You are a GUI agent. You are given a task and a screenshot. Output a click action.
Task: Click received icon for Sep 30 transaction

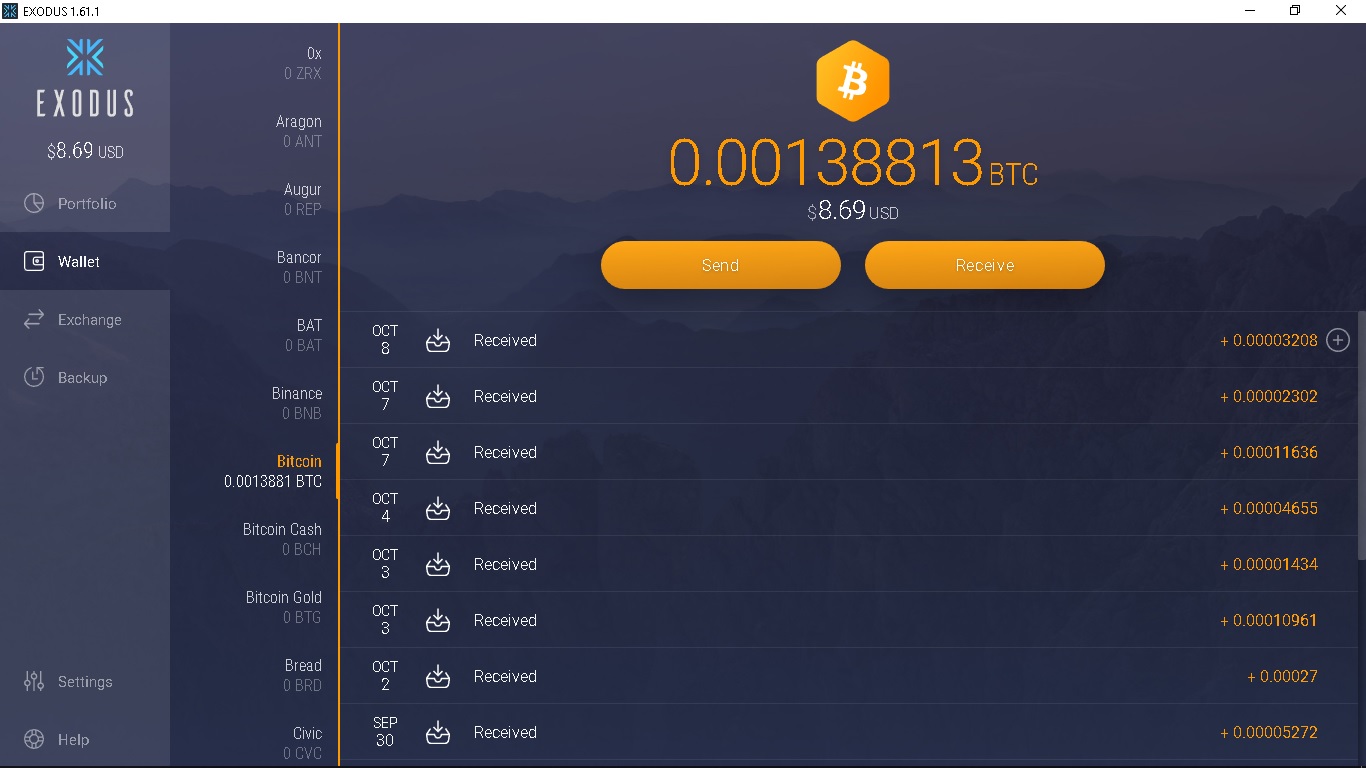438,732
